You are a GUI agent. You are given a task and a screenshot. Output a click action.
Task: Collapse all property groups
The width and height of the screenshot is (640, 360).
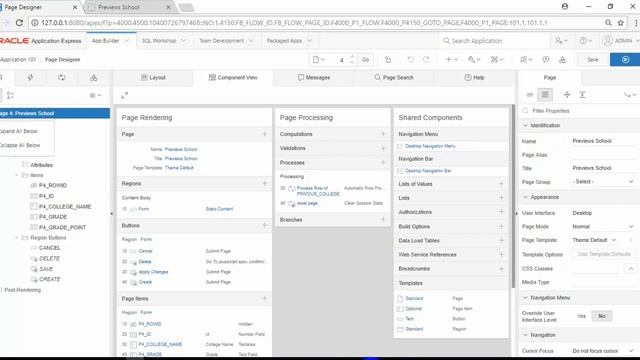pyautogui.click(x=567, y=95)
